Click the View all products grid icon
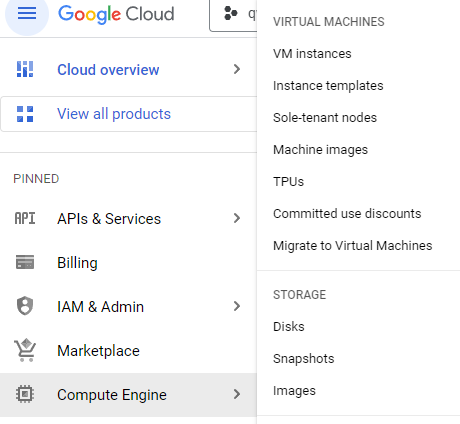The width and height of the screenshot is (460, 424). click(25, 114)
